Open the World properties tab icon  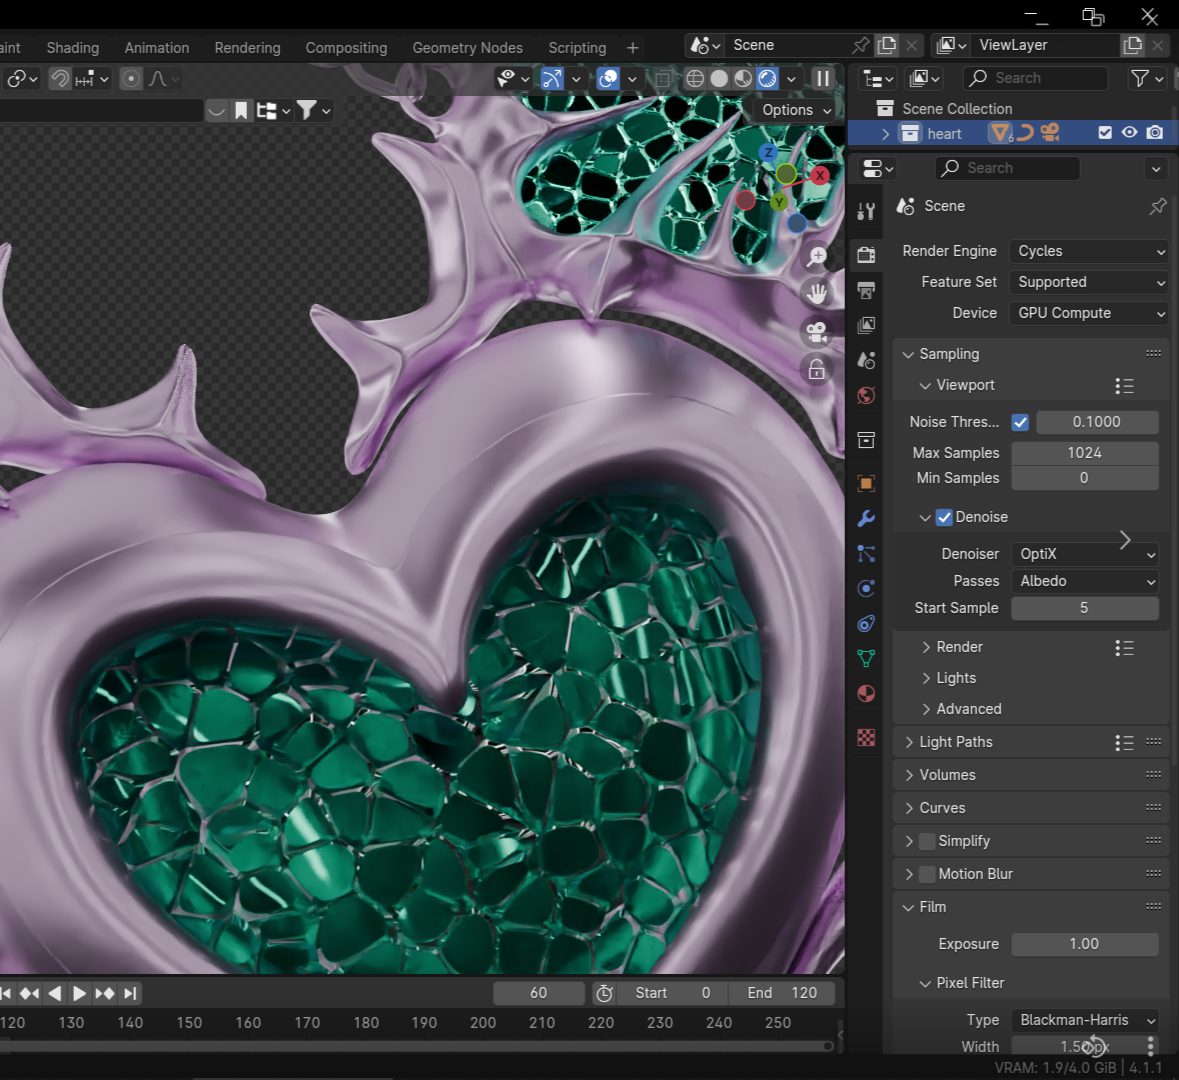pos(866,396)
